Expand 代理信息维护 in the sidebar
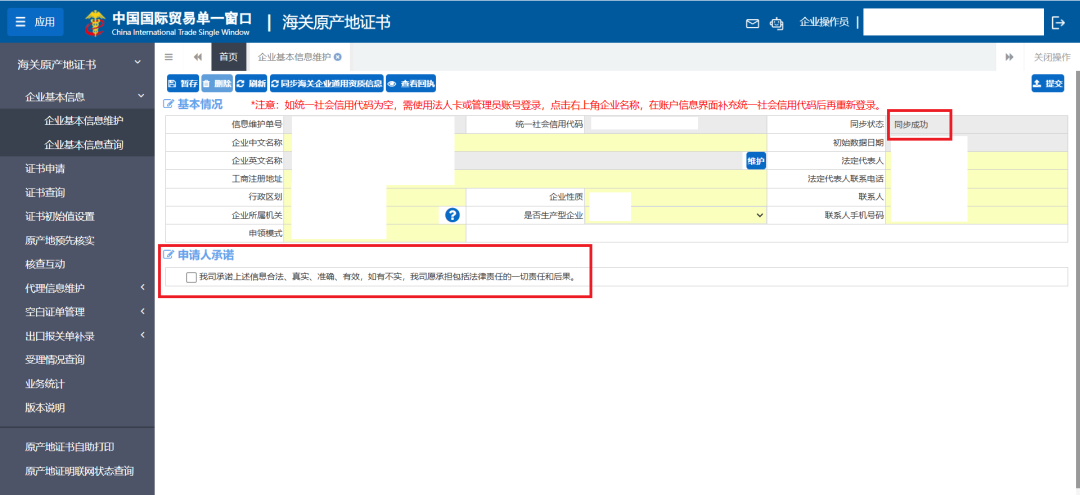Viewport: 1080px width, 495px height. (77, 288)
